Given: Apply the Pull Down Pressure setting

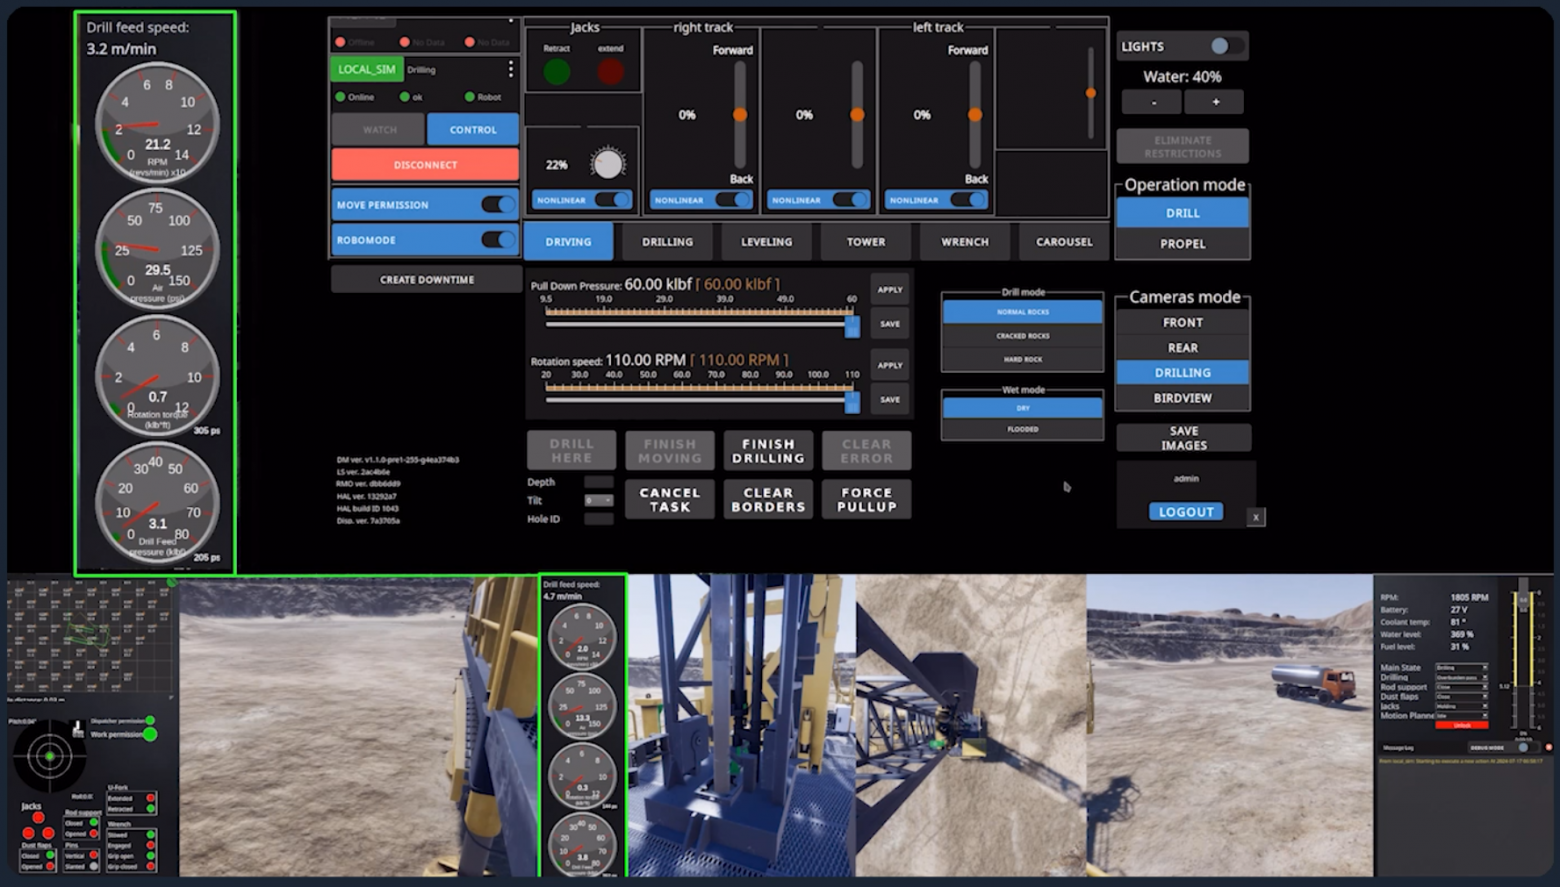Looking at the screenshot, I should 889,290.
